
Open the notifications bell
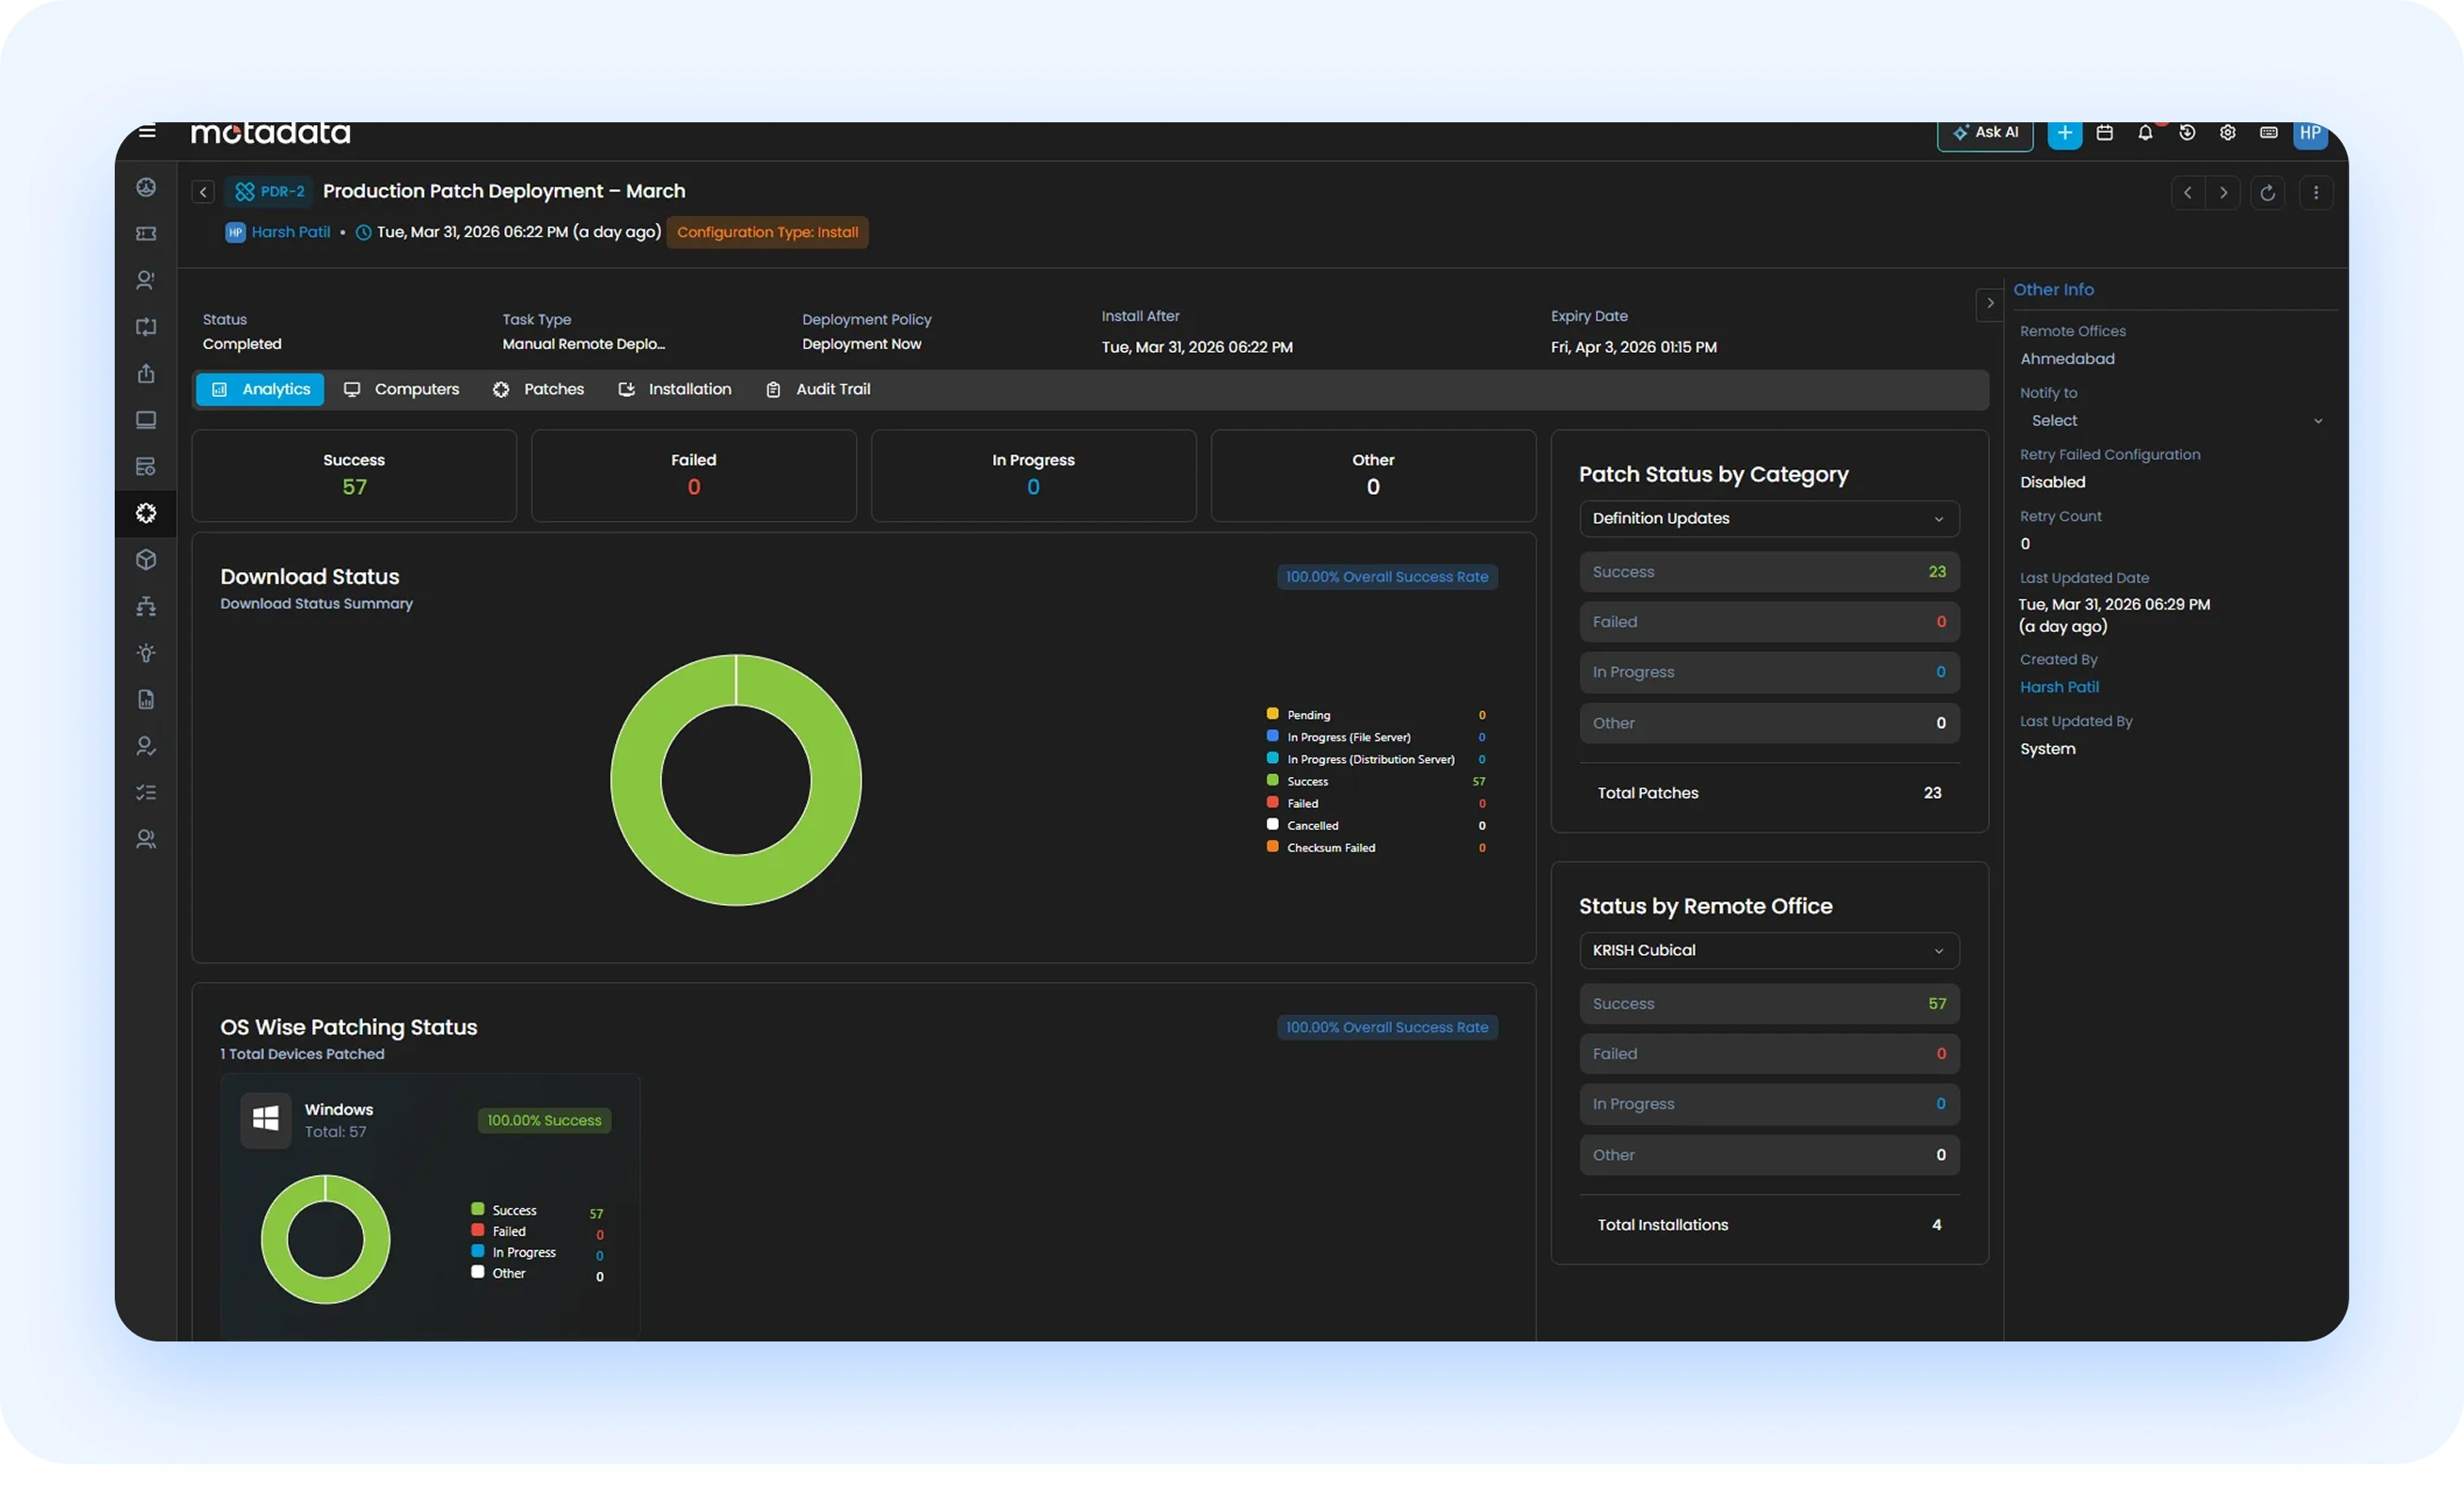(x=2145, y=132)
